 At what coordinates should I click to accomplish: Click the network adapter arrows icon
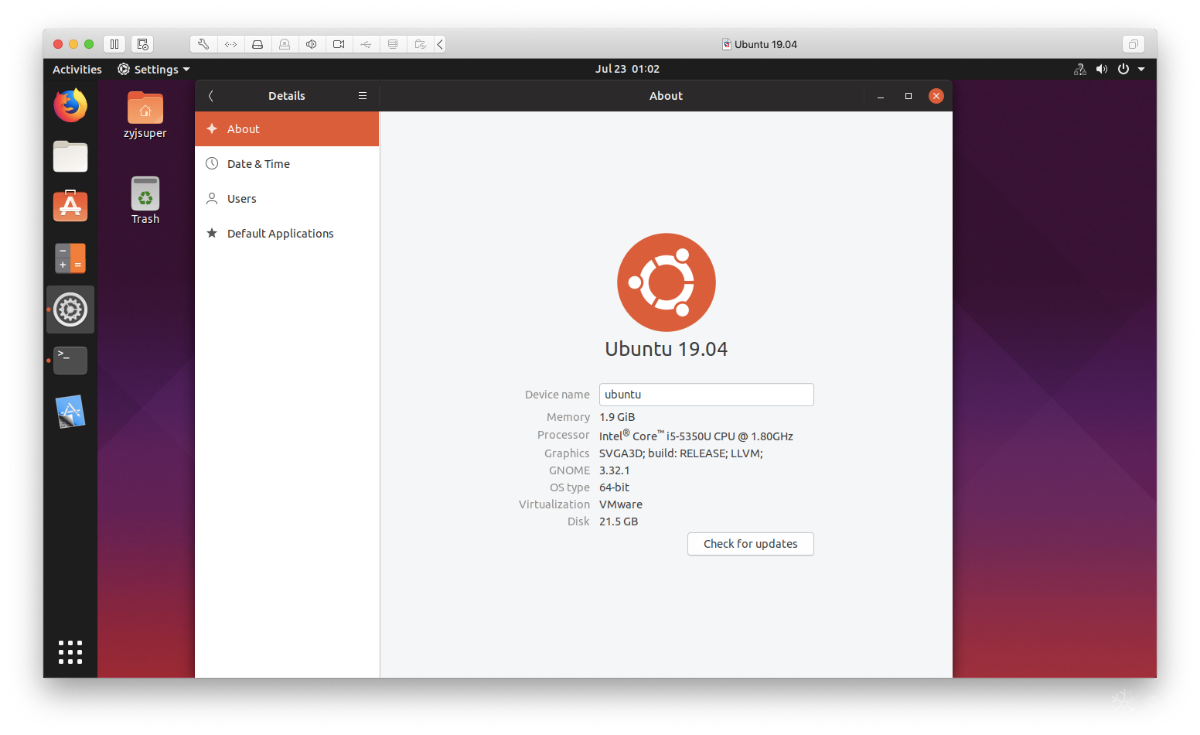coord(230,44)
